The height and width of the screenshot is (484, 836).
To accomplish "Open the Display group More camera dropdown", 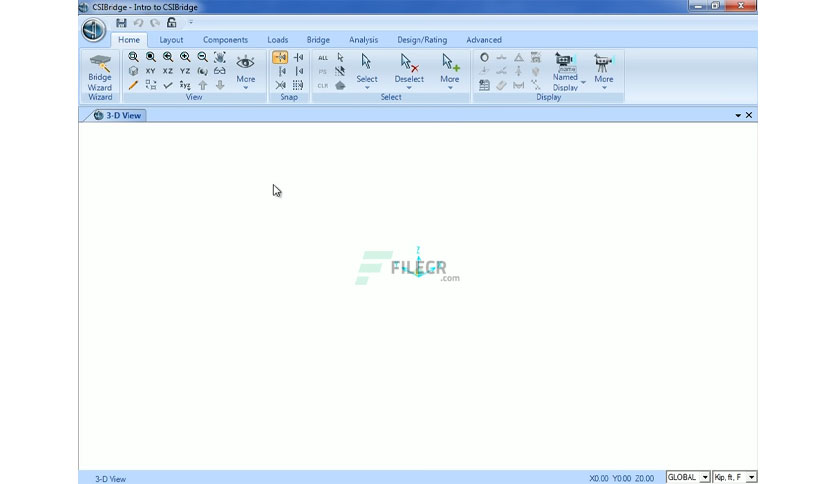I will tap(604, 71).
